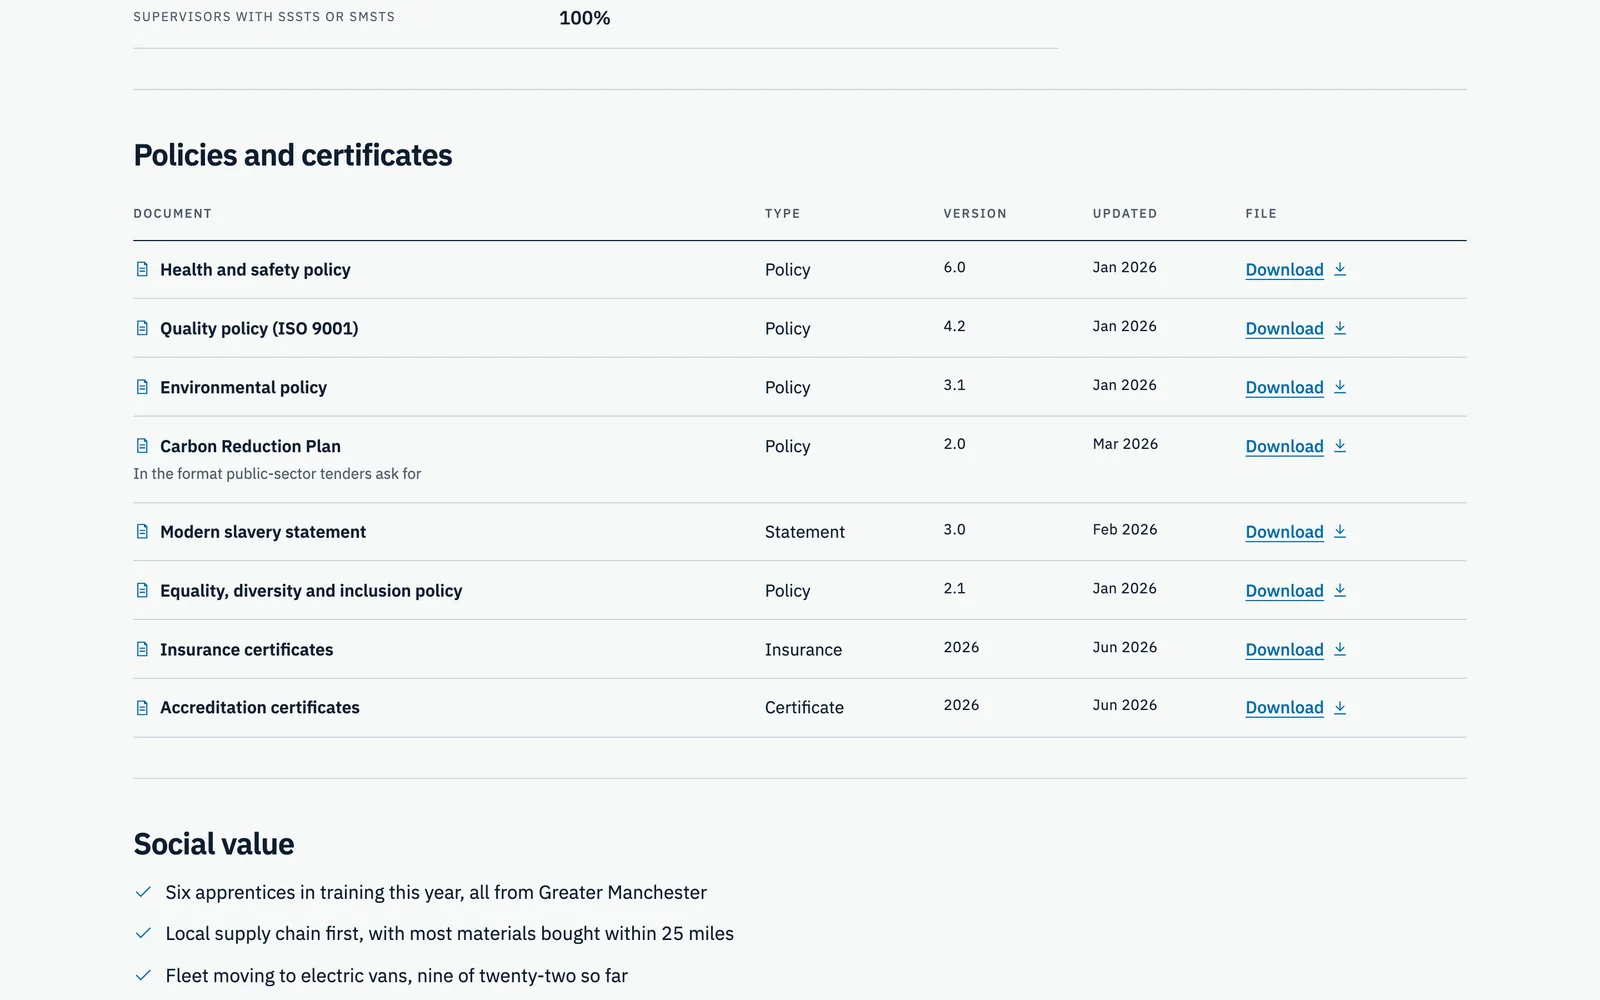Download the Accreditation certificates file
This screenshot has width=1600, height=1000.
pyautogui.click(x=1296, y=708)
